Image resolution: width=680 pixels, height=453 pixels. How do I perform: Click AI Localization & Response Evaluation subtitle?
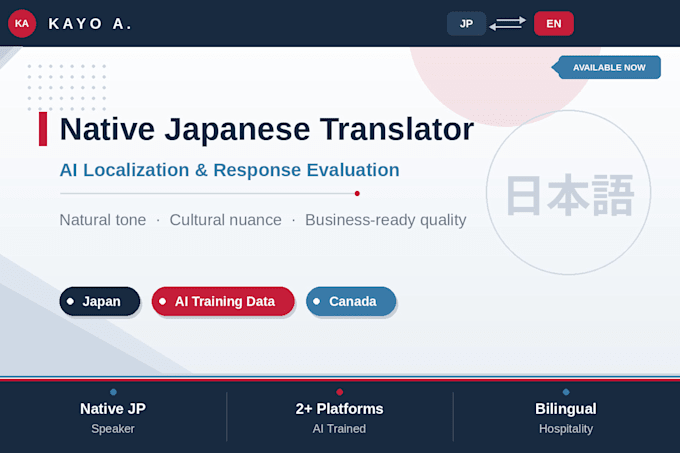coord(229,170)
